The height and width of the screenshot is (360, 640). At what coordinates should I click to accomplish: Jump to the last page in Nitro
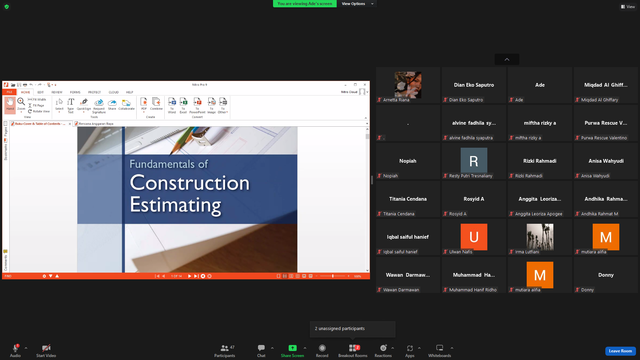tap(196, 276)
